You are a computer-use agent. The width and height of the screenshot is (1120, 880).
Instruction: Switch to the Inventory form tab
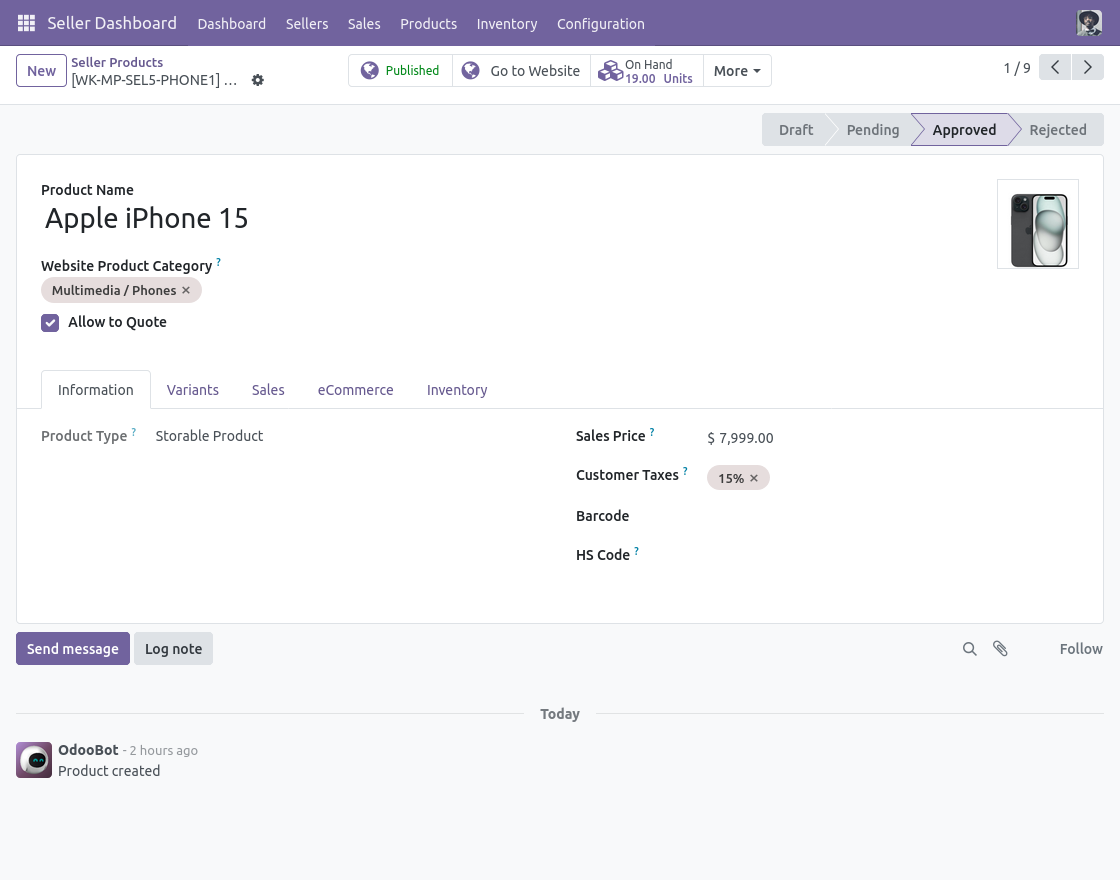457,390
